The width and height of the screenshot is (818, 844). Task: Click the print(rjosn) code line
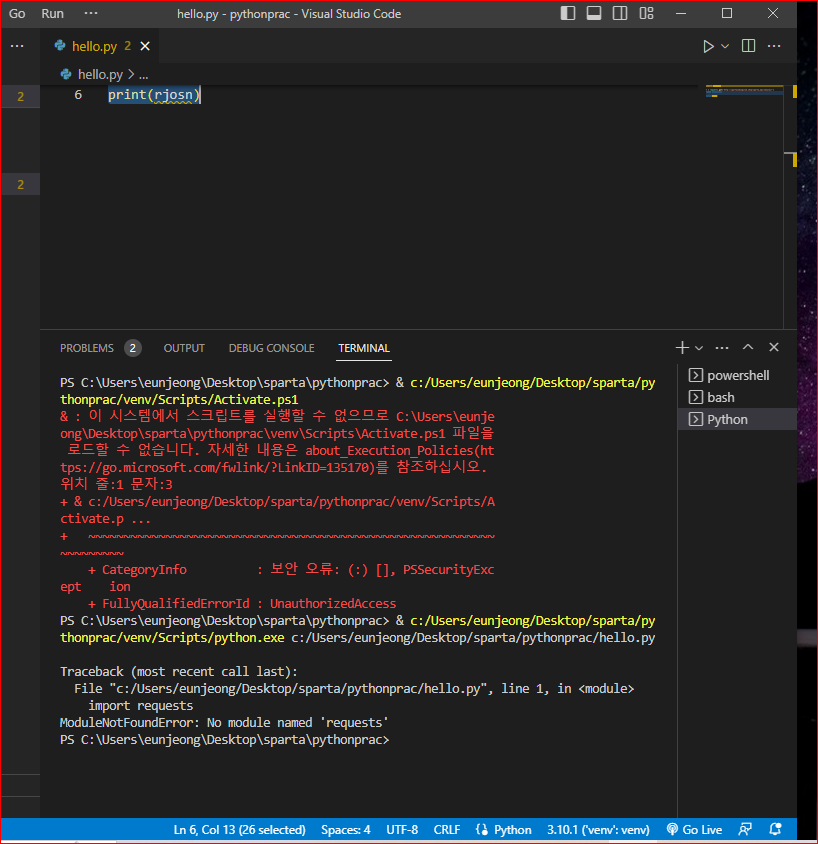(154, 95)
